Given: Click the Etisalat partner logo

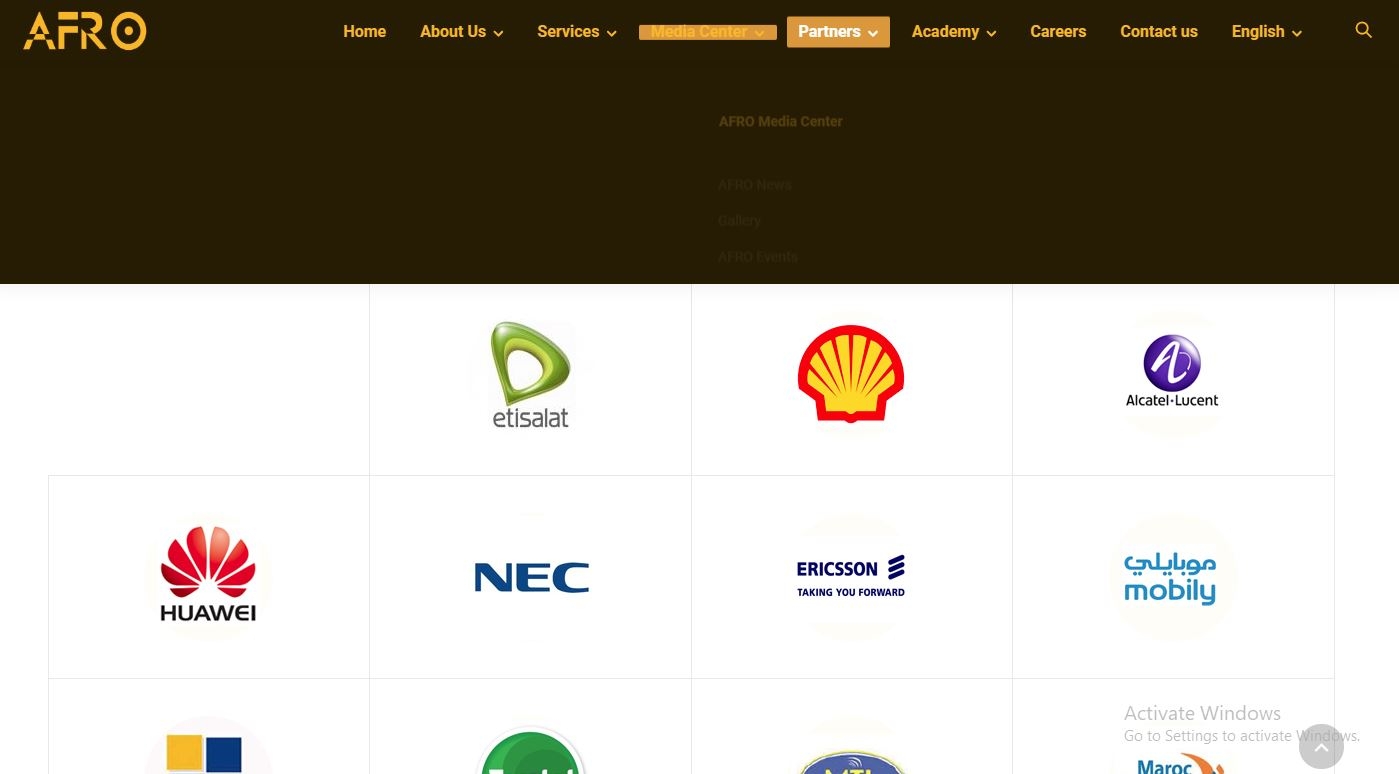Looking at the screenshot, I should coord(530,375).
